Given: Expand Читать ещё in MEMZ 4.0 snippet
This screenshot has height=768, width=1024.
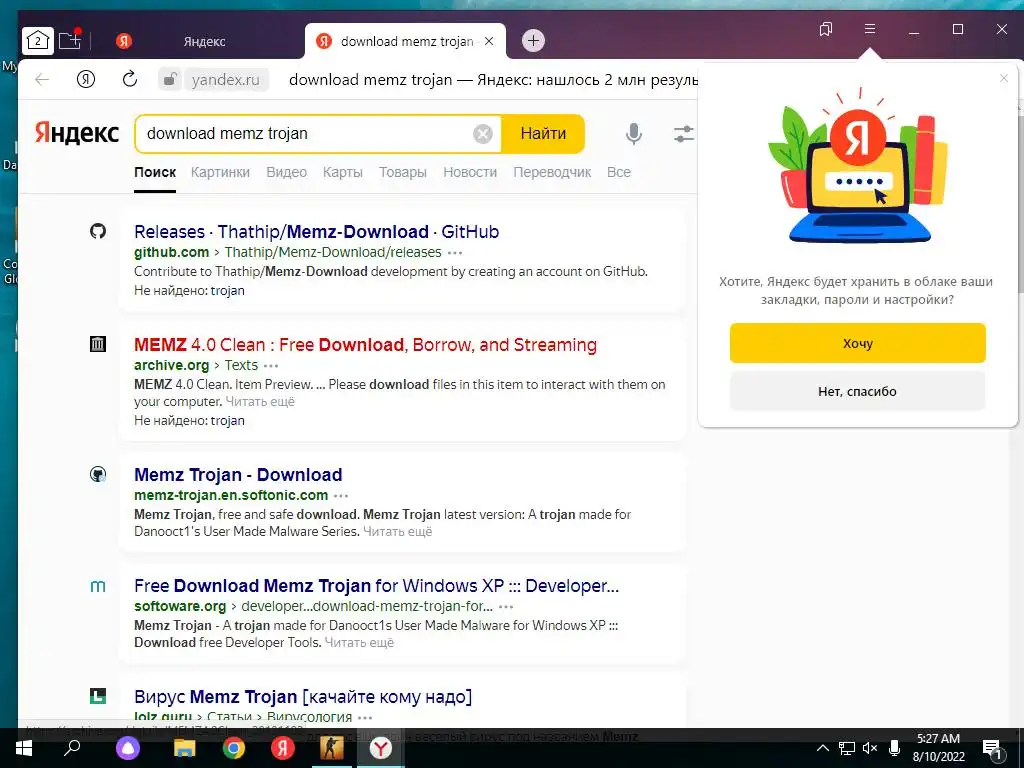Looking at the screenshot, I should click(260, 402).
